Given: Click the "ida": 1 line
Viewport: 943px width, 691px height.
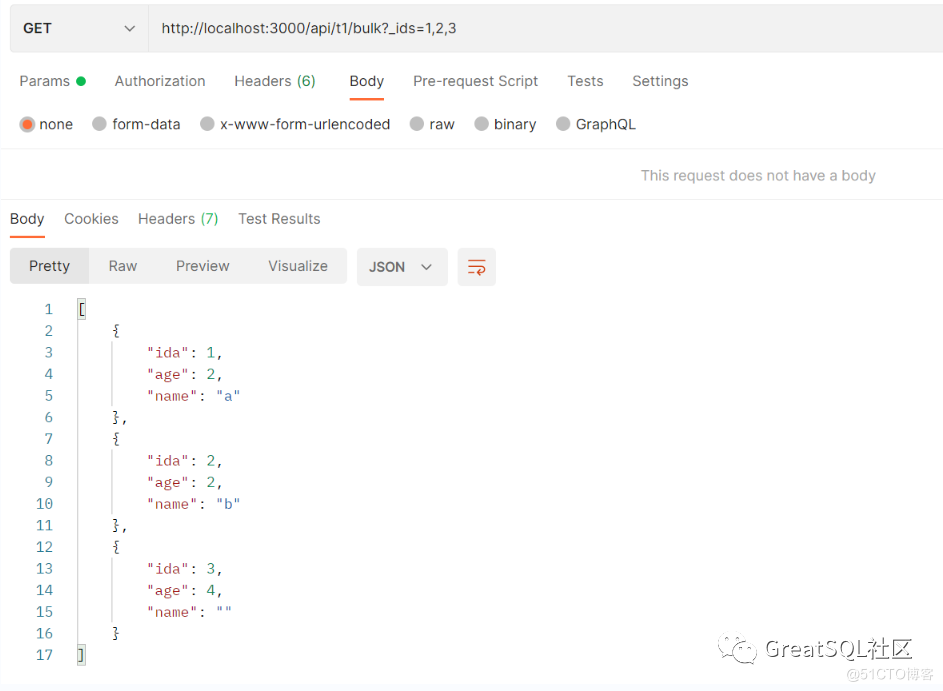Looking at the screenshot, I should [x=185, y=352].
